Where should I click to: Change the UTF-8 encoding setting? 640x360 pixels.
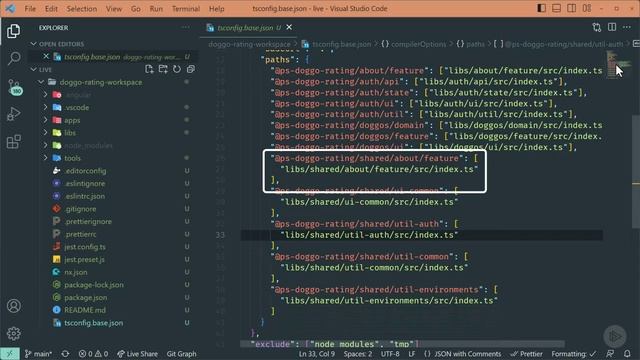pos(390,354)
